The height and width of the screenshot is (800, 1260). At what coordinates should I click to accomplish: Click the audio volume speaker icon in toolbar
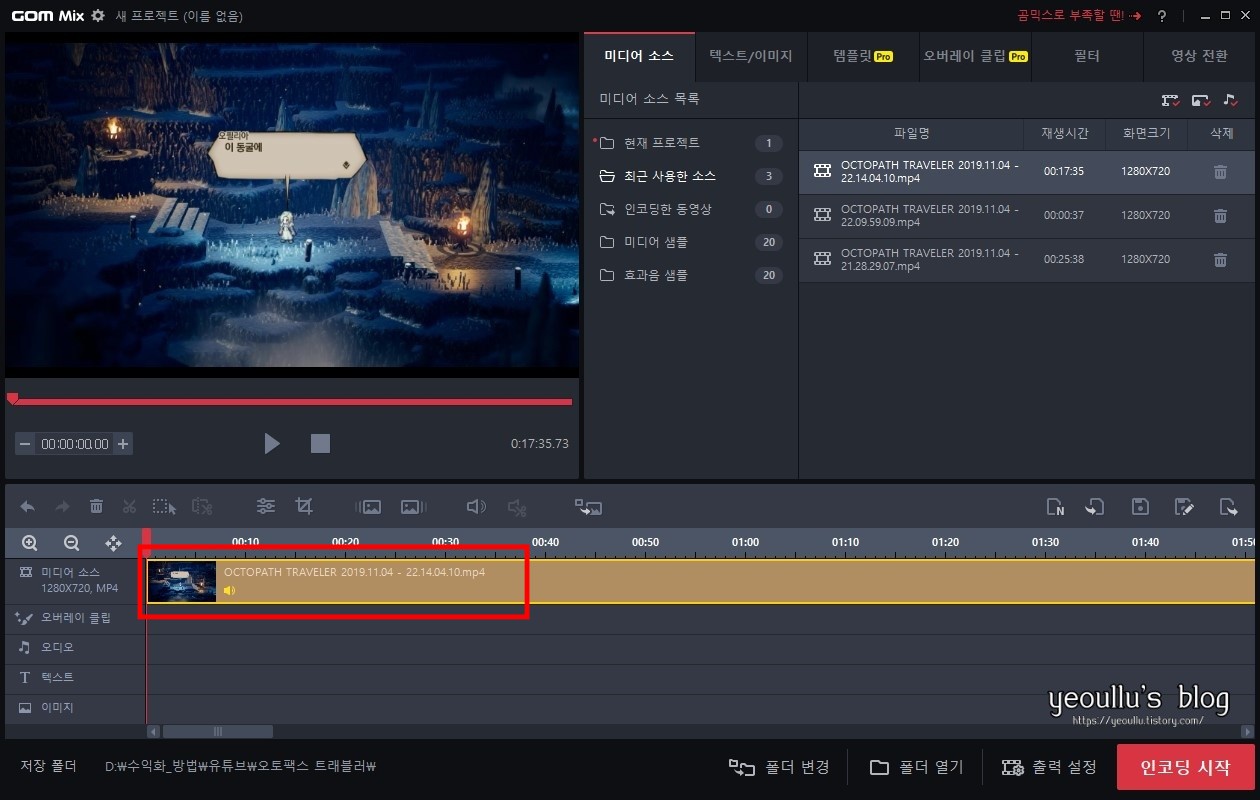pyautogui.click(x=476, y=507)
